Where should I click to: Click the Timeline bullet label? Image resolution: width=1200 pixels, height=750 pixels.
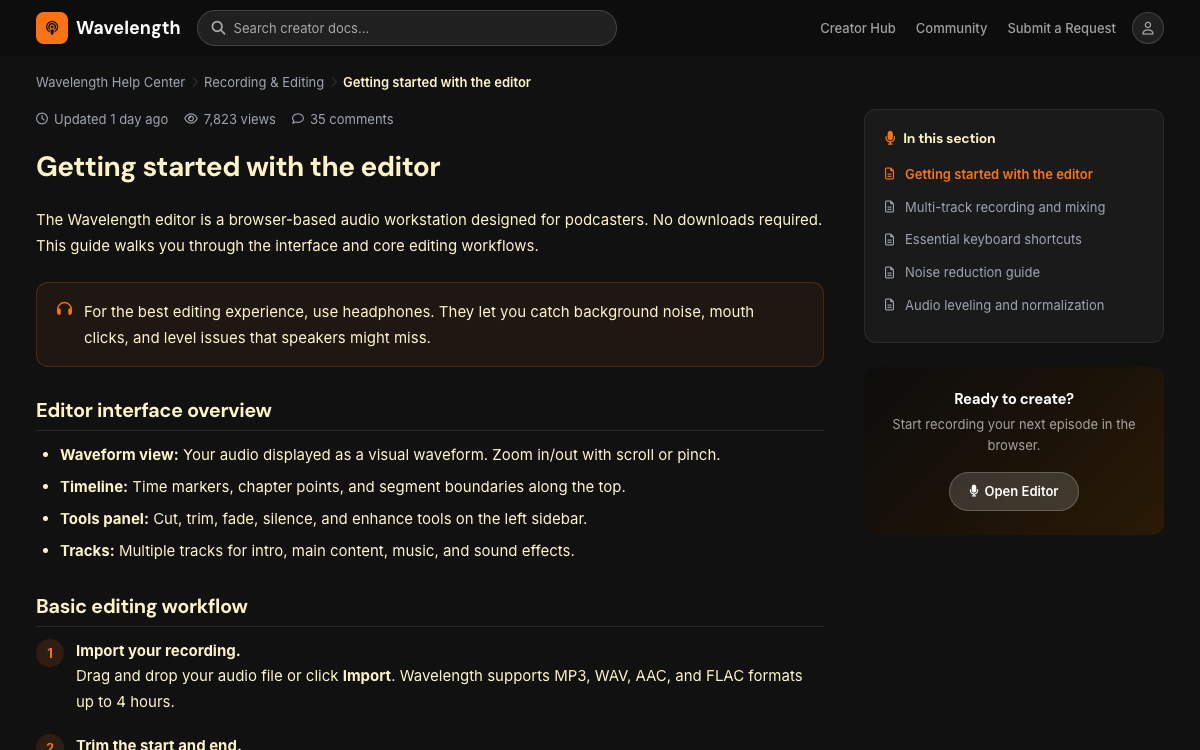click(x=94, y=486)
